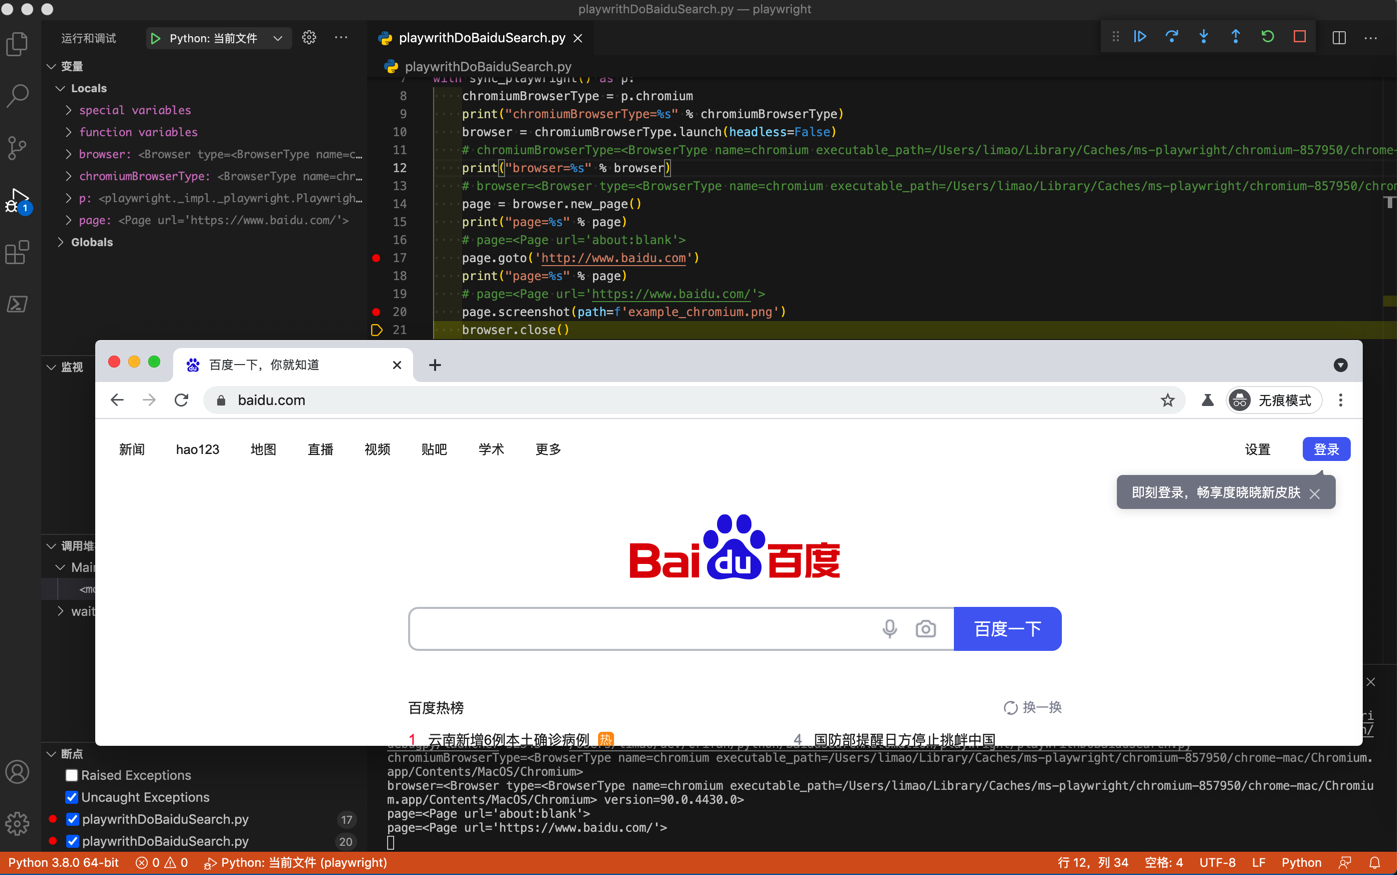Click the 登录 login button

click(1326, 450)
